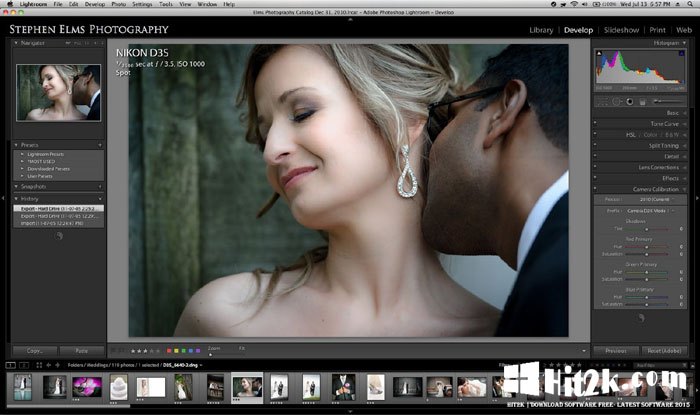
Task: Set rating to three stars
Action: tap(145, 351)
